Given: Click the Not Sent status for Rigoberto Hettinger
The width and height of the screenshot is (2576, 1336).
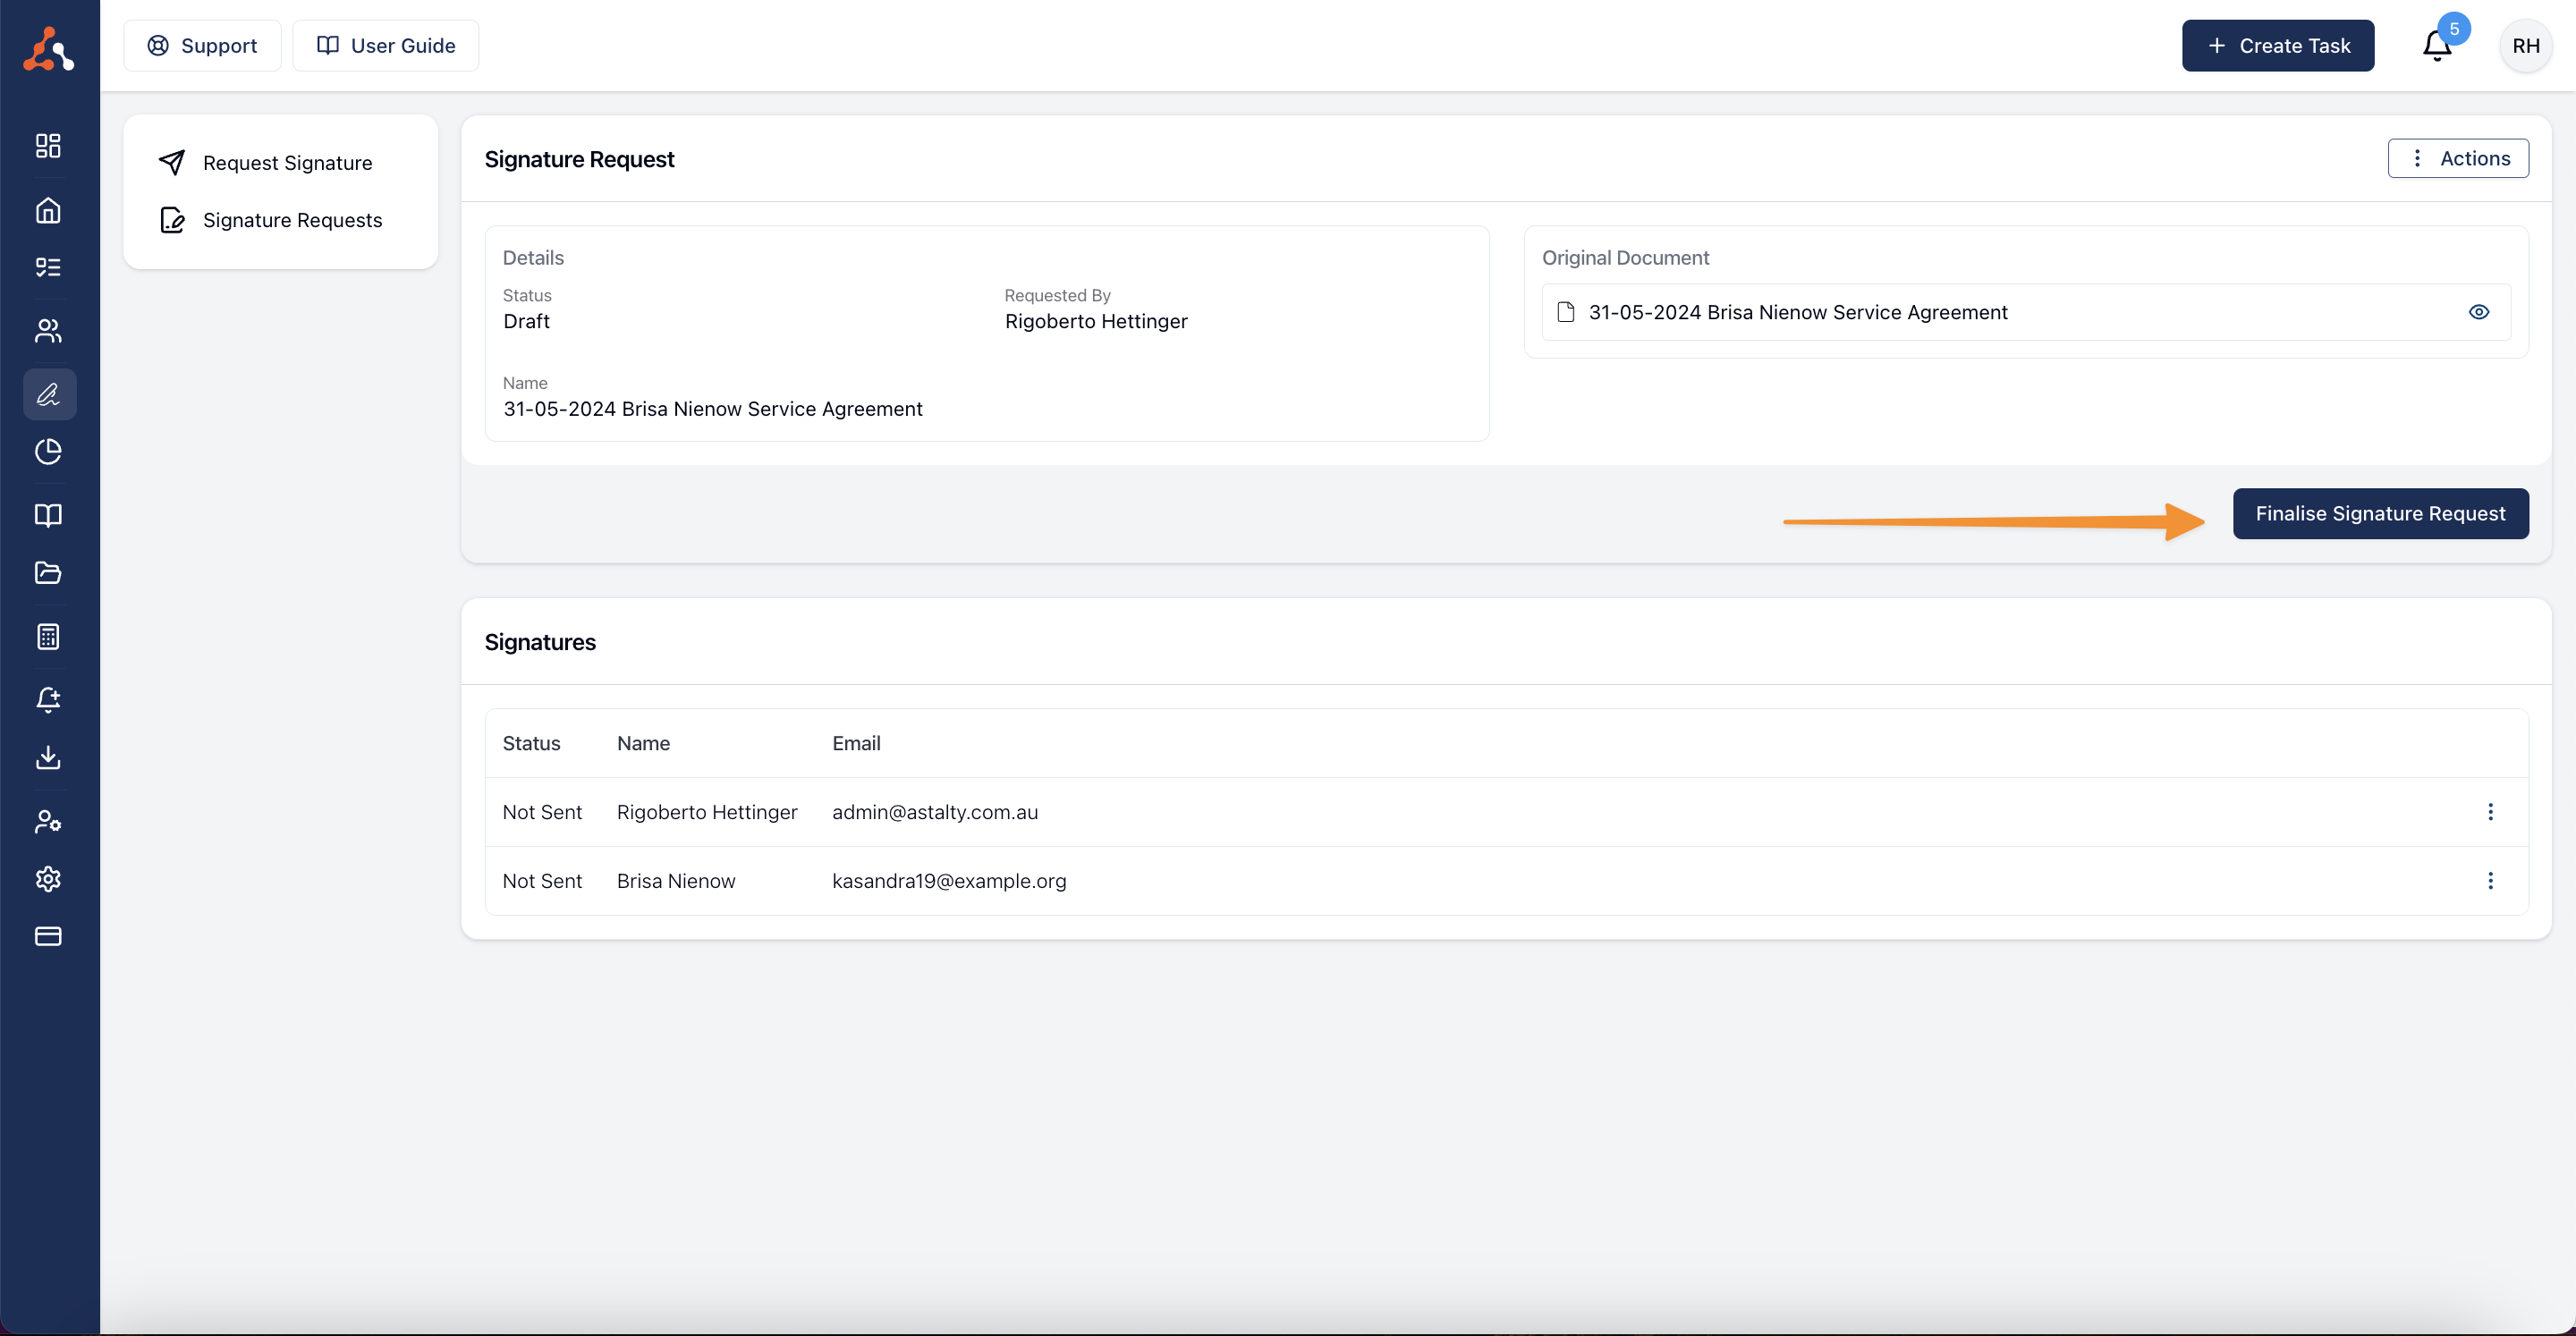Looking at the screenshot, I should pyautogui.click(x=542, y=812).
